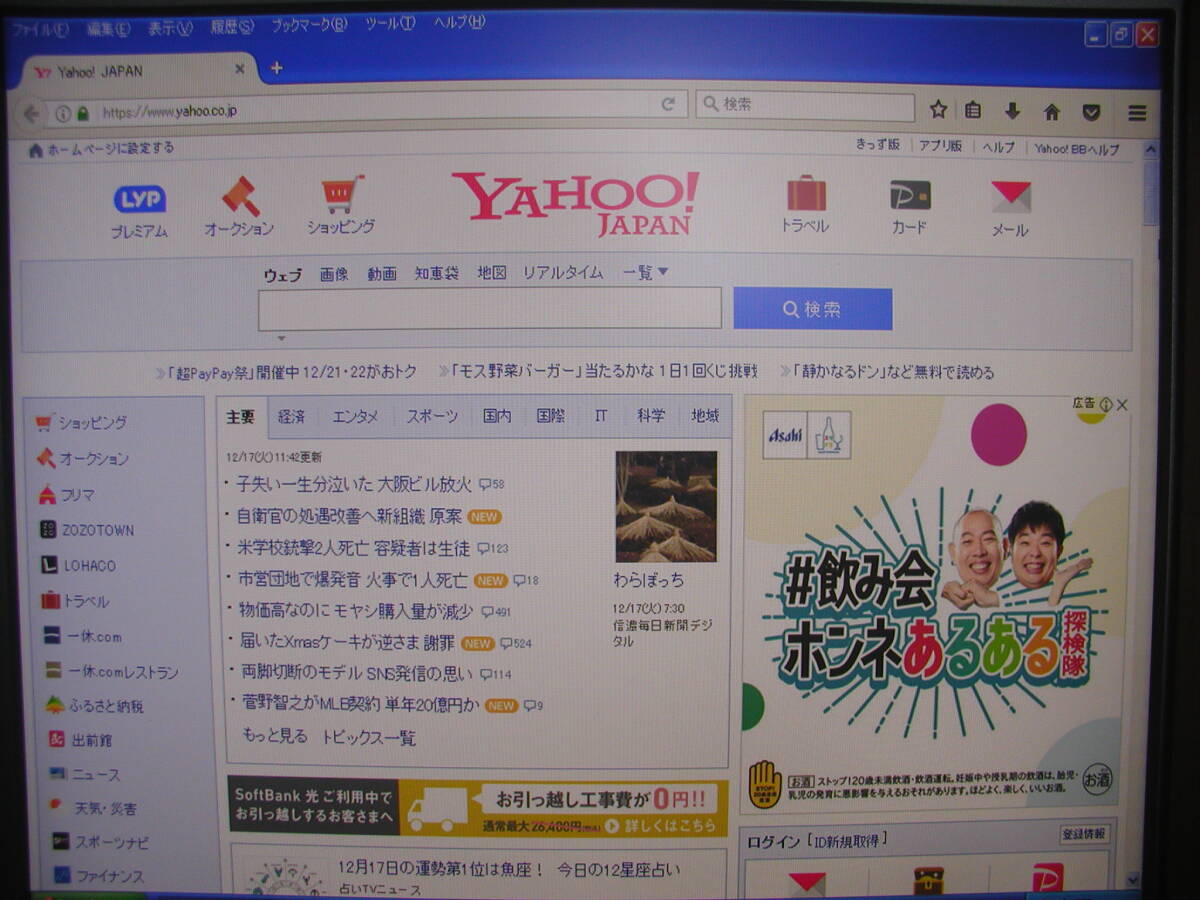Show site information icon in address bar
Image resolution: width=1200 pixels, height=900 pixels.
coord(63,113)
